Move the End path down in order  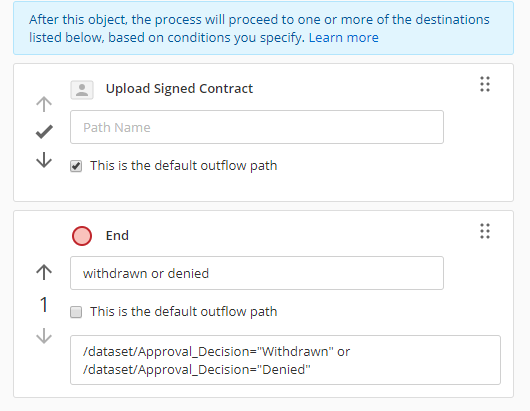point(44,336)
